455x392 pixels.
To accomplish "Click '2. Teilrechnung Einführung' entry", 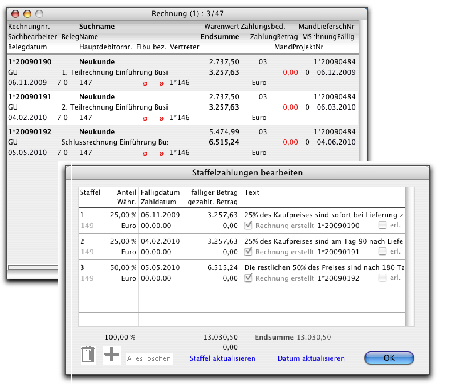I will point(115,107).
